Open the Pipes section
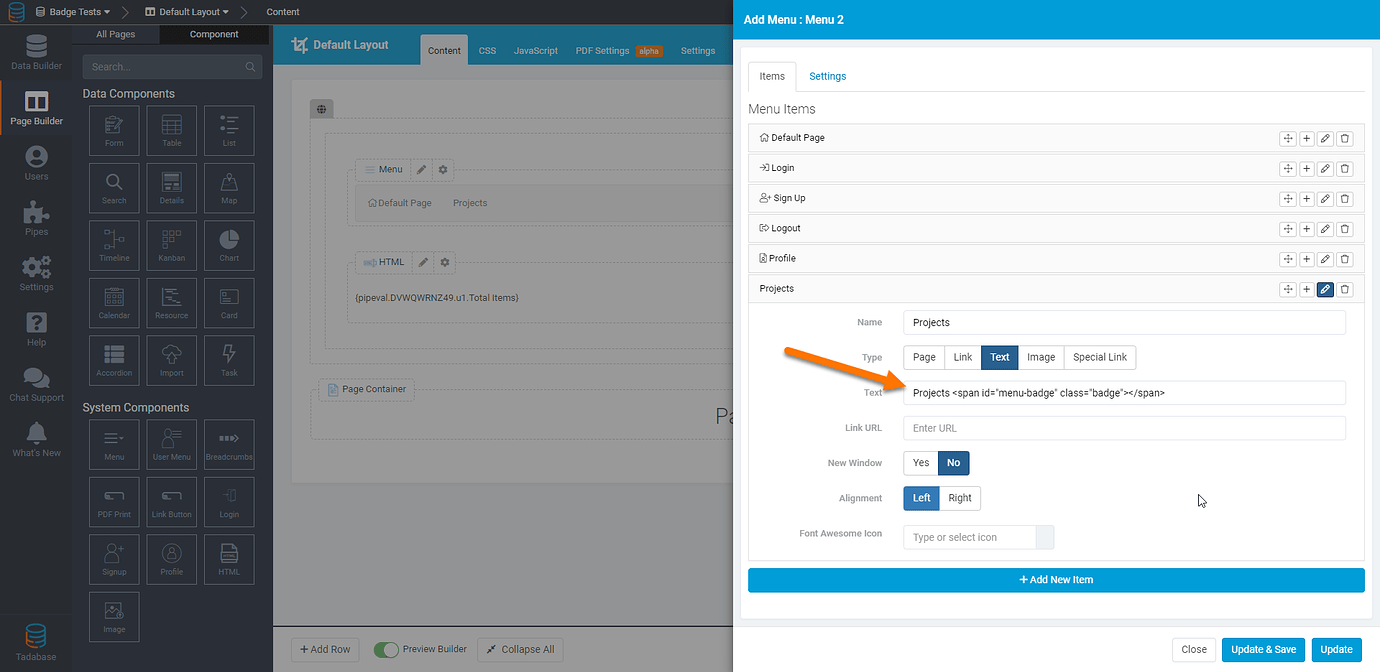The width and height of the screenshot is (1380, 672). click(36, 215)
